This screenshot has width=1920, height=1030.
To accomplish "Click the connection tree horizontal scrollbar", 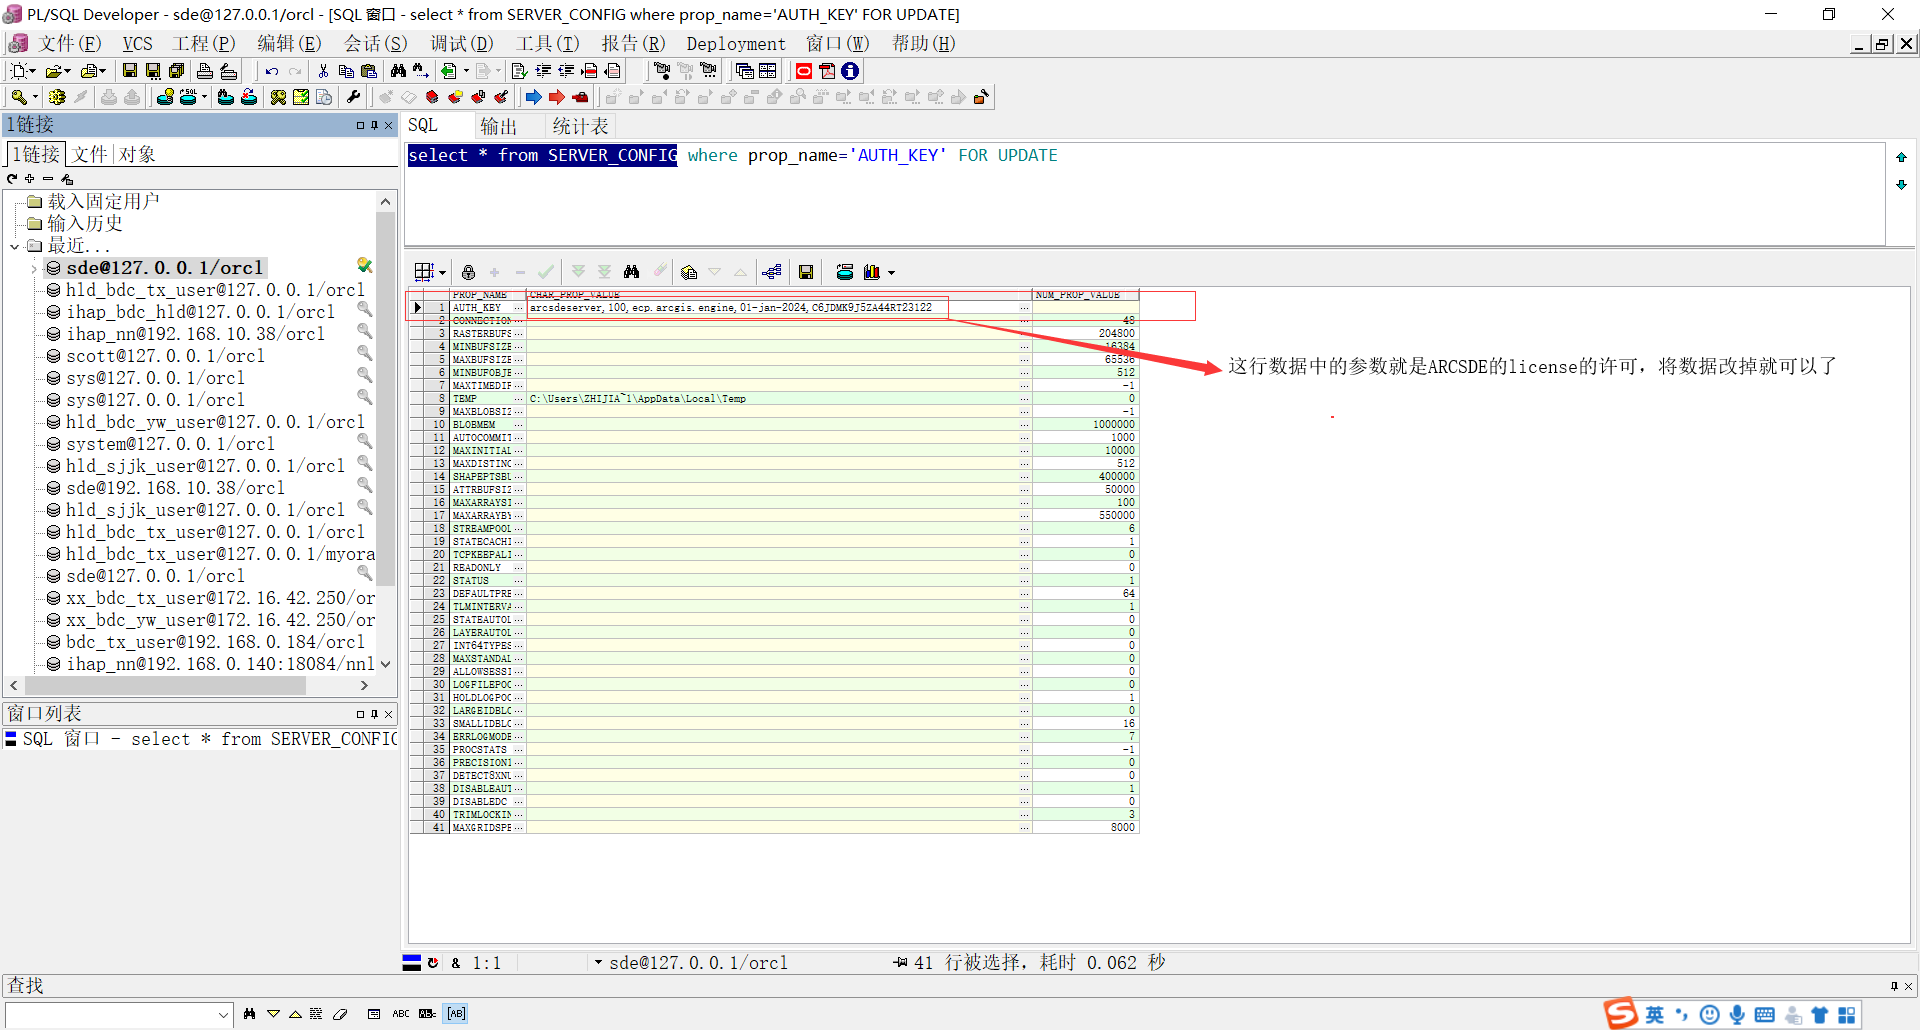I will [165, 686].
